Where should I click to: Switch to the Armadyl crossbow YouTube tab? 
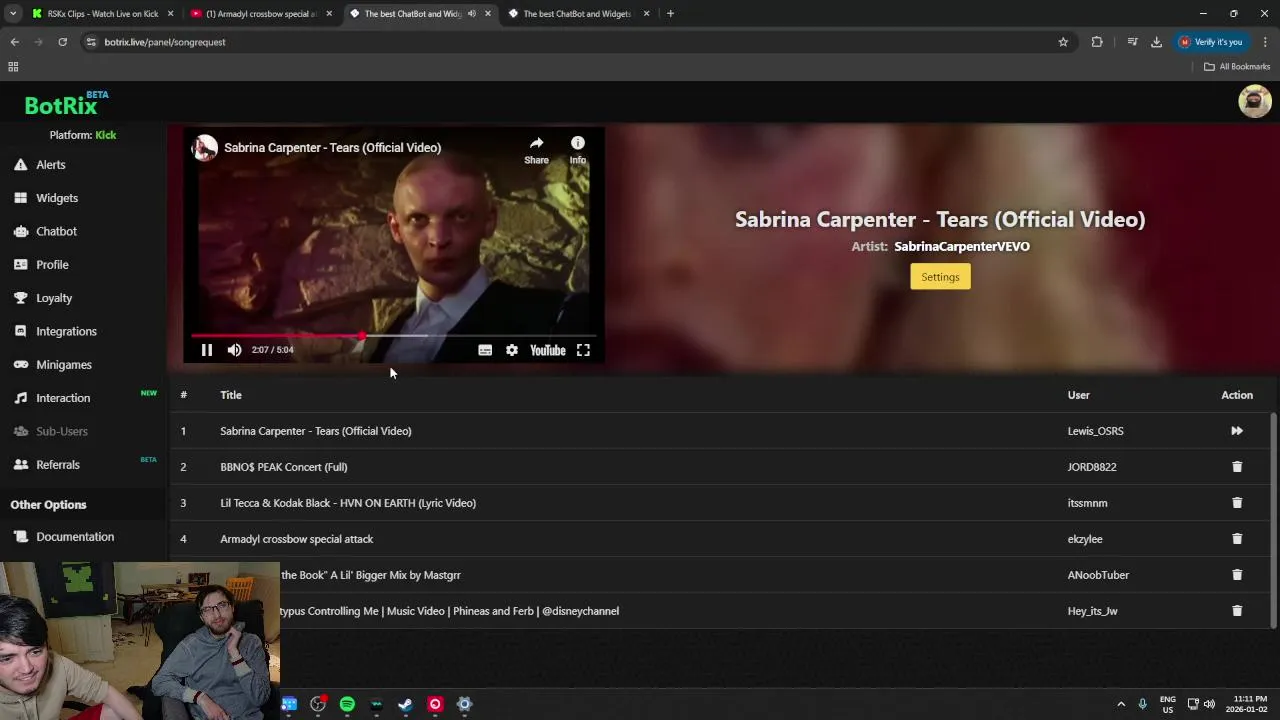262,14
